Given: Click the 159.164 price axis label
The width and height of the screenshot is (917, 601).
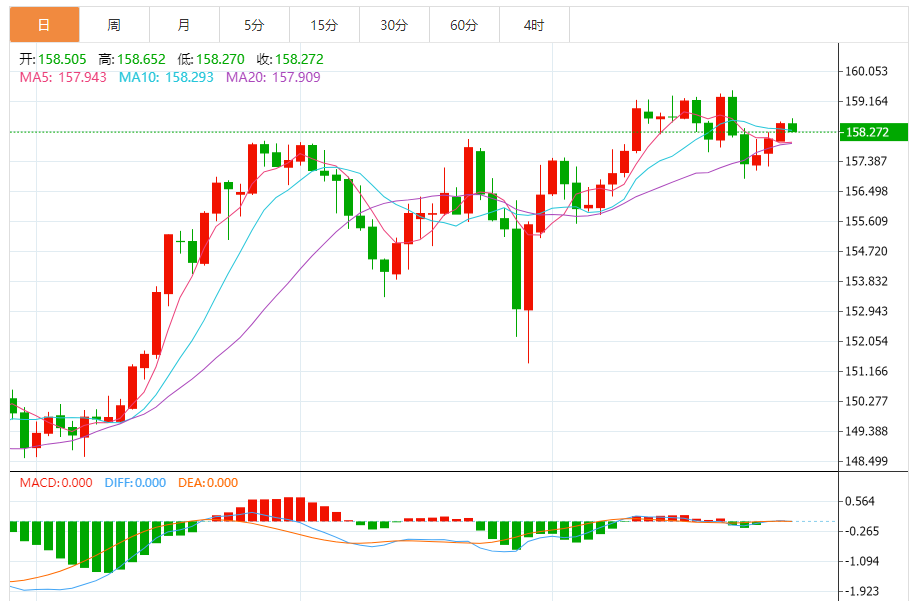Looking at the screenshot, I should pyautogui.click(x=867, y=101).
